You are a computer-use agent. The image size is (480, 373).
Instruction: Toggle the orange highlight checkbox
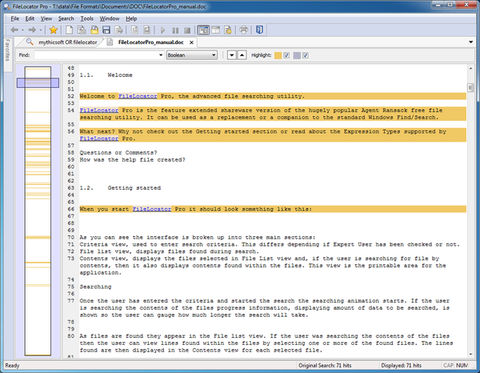(286, 55)
